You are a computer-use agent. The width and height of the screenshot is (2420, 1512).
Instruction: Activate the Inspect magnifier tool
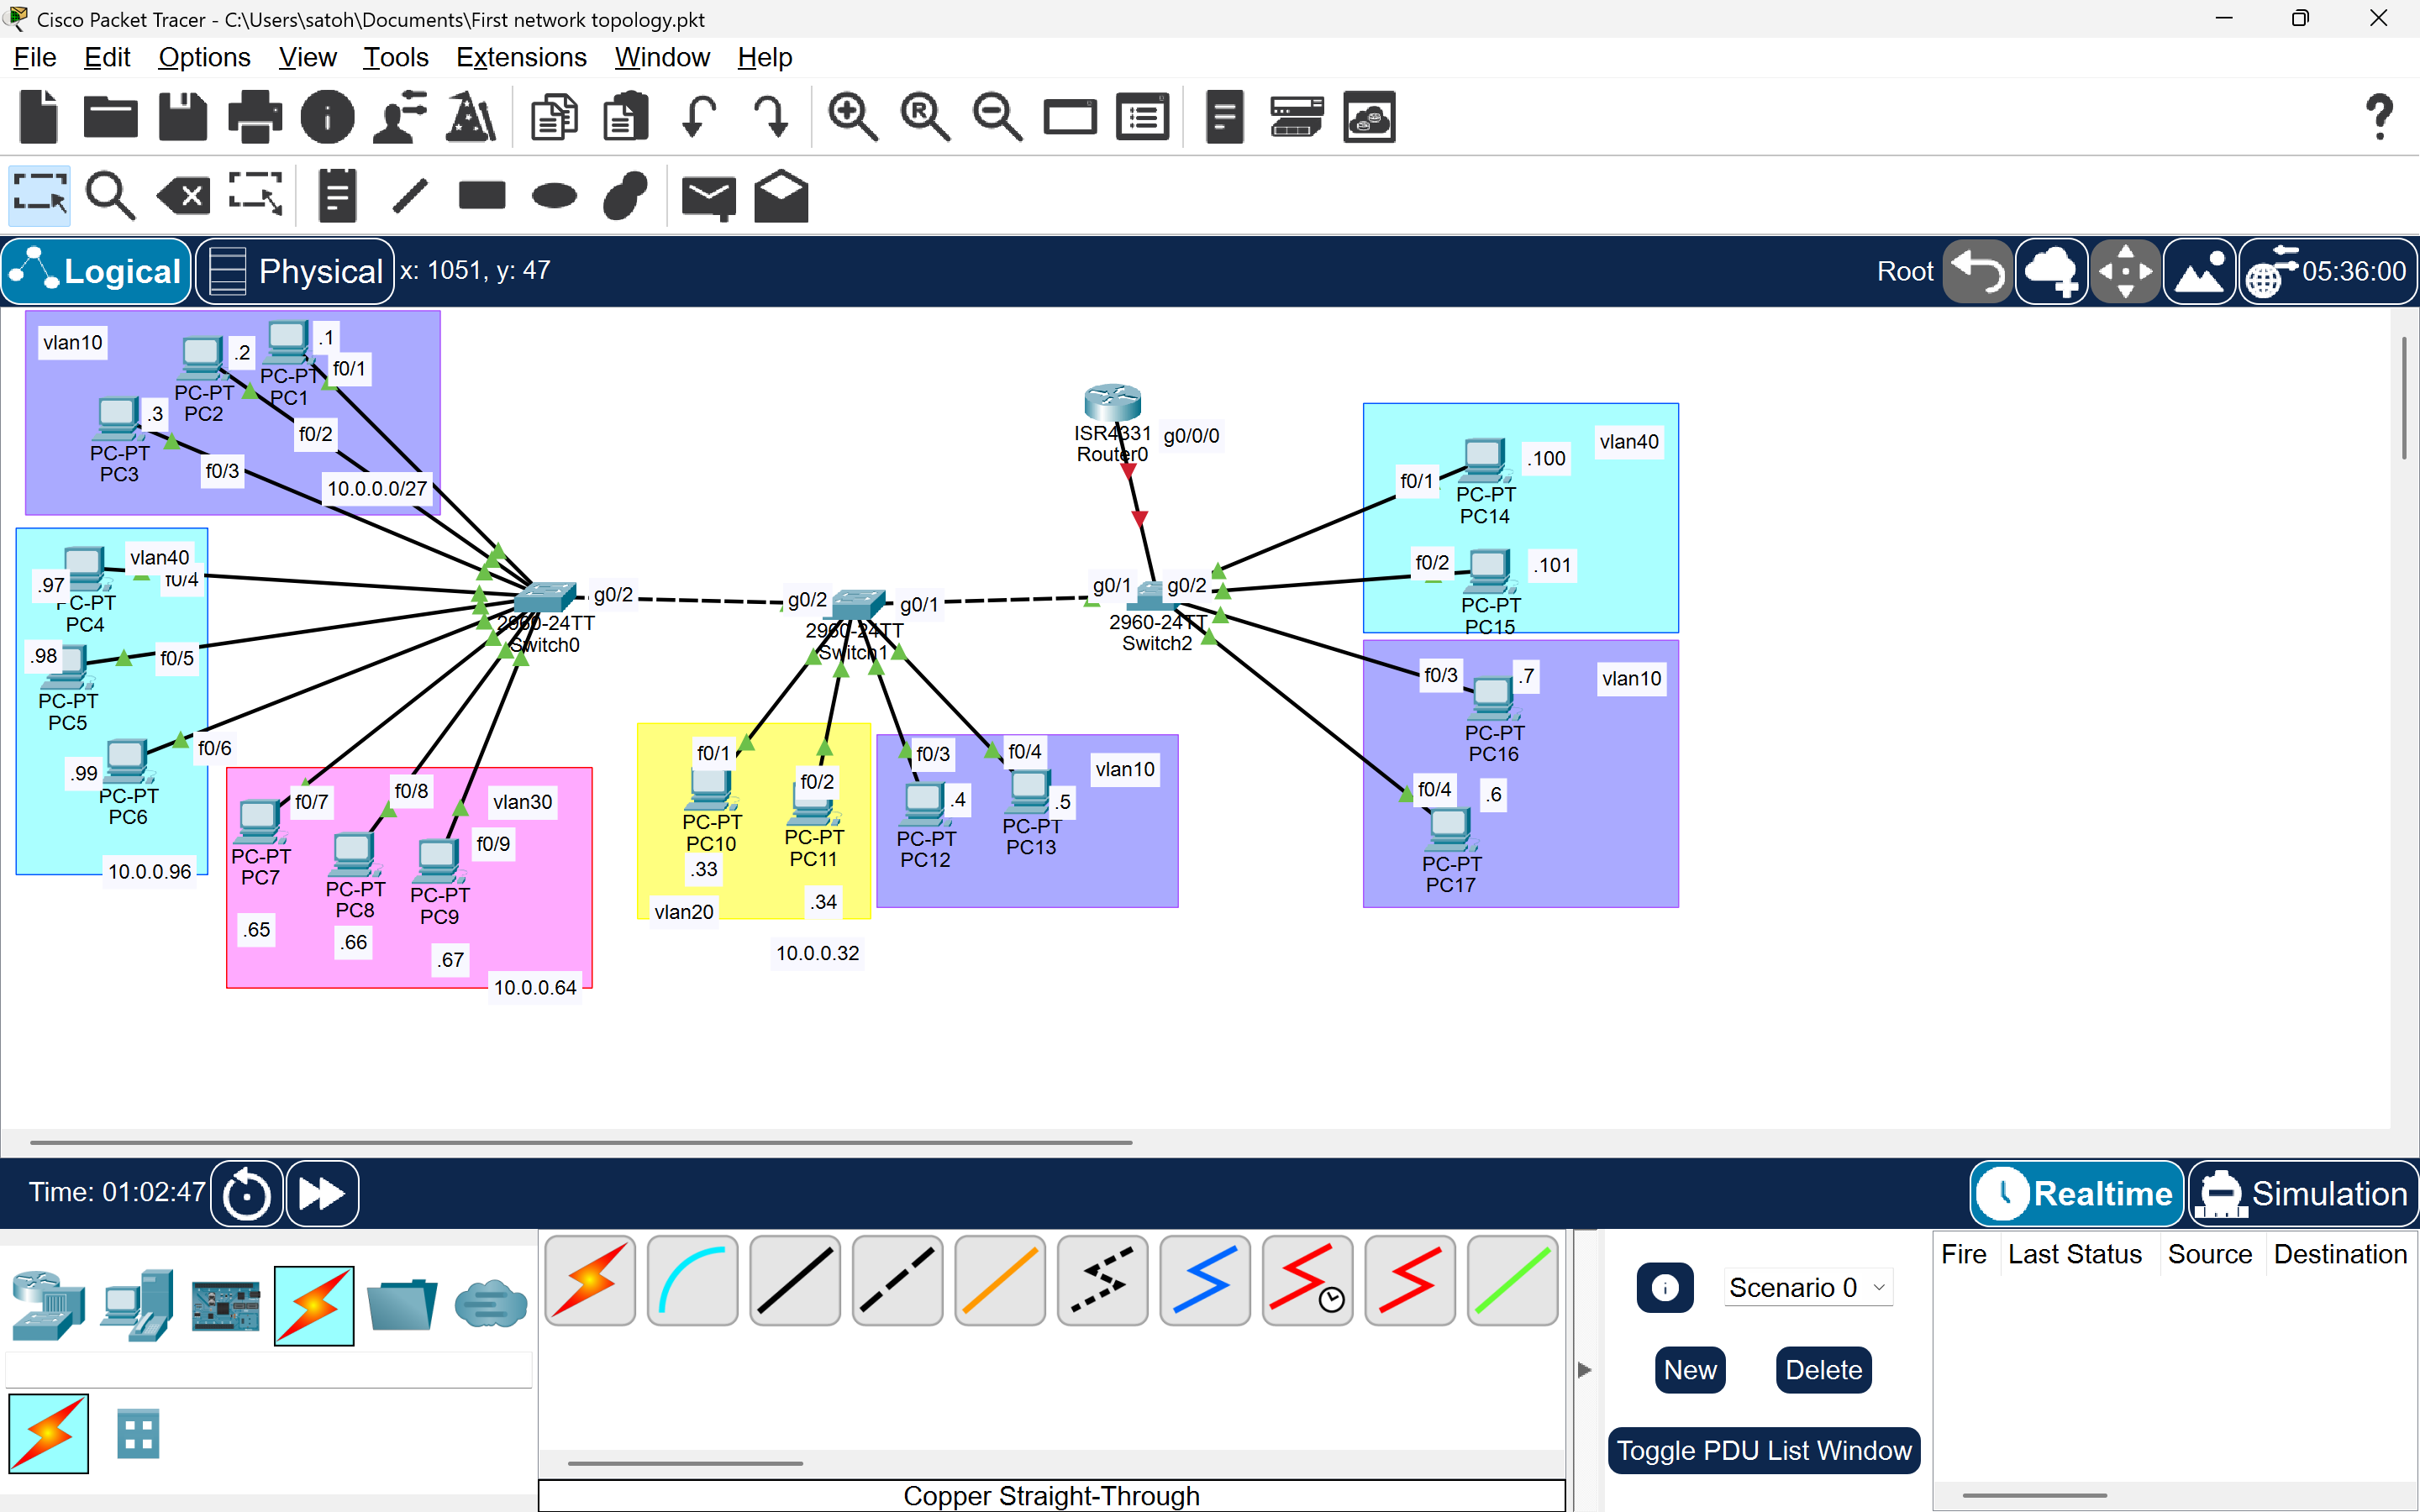pyautogui.click(x=110, y=196)
